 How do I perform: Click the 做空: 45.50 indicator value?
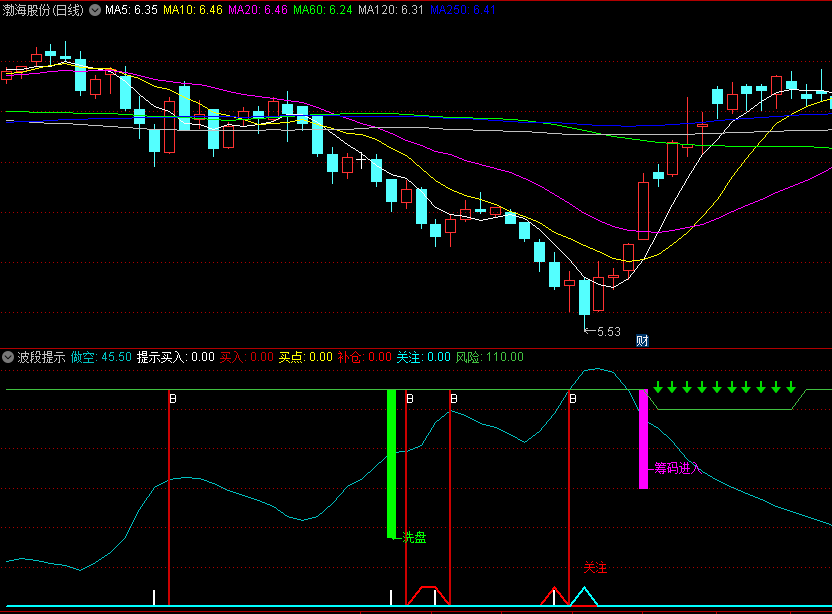[101, 357]
